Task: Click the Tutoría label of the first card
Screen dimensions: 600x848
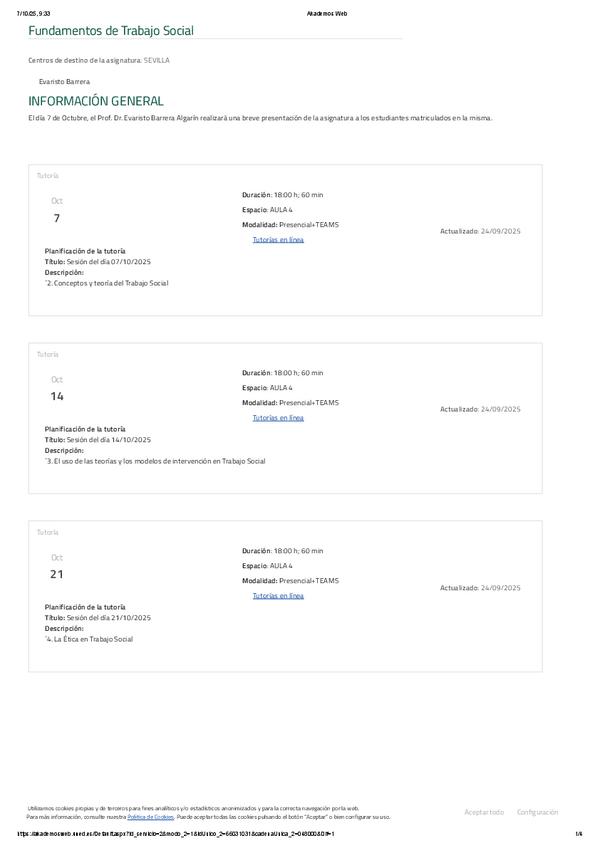Action: pyautogui.click(x=48, y=176)
